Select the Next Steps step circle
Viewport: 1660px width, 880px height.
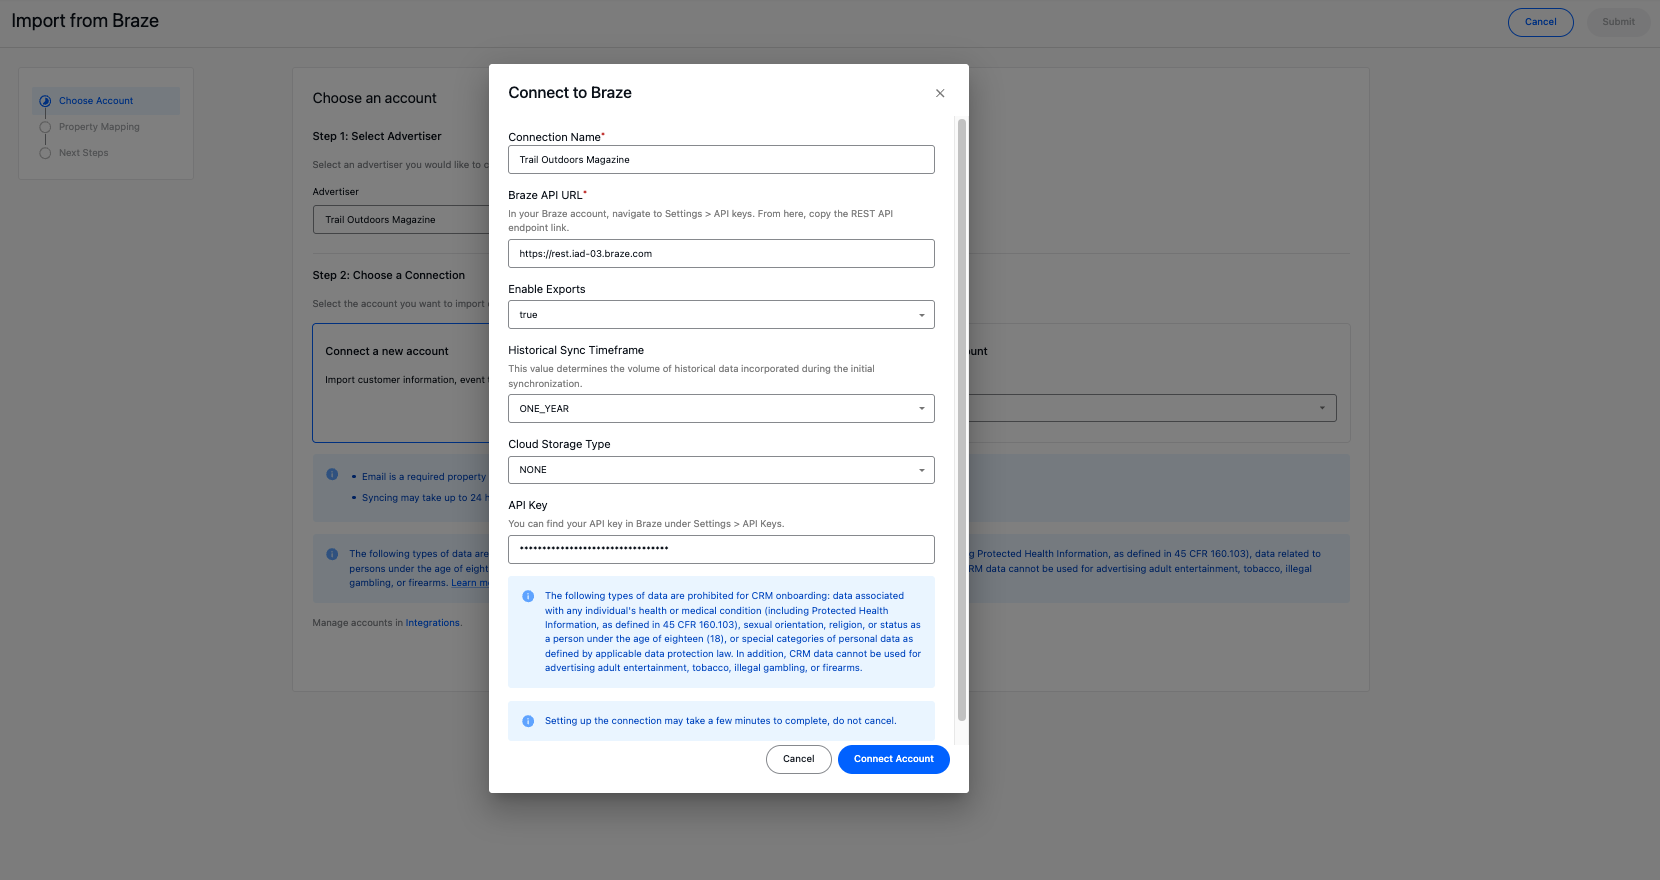coord(45,153)
